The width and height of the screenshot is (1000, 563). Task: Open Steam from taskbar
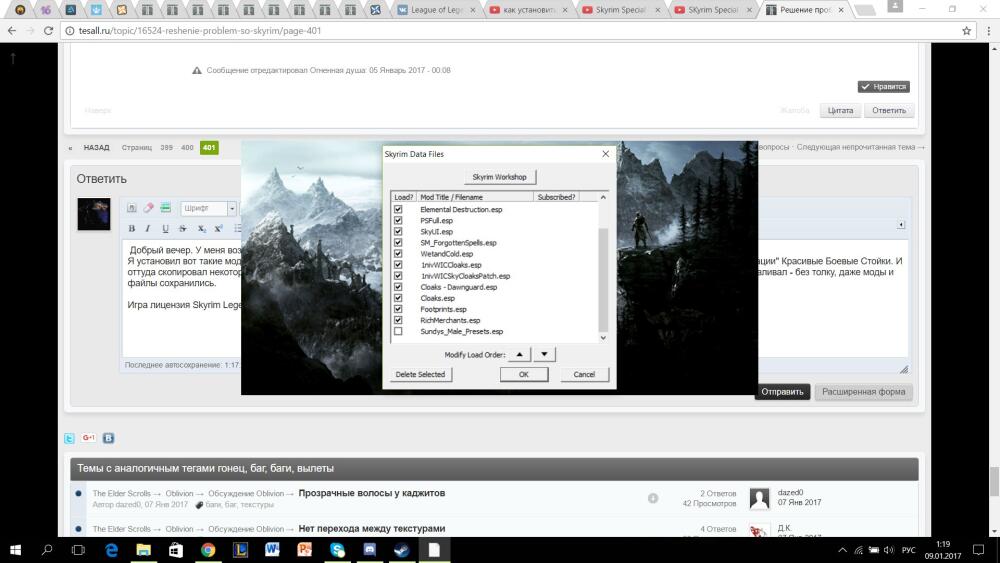(401, 550)
